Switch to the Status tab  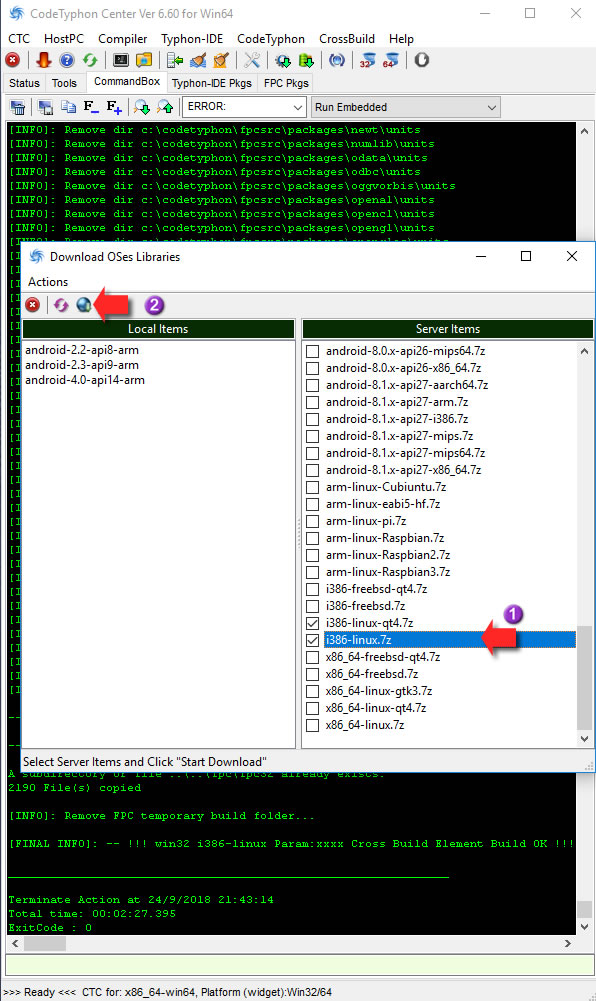[x=24, y=83]
